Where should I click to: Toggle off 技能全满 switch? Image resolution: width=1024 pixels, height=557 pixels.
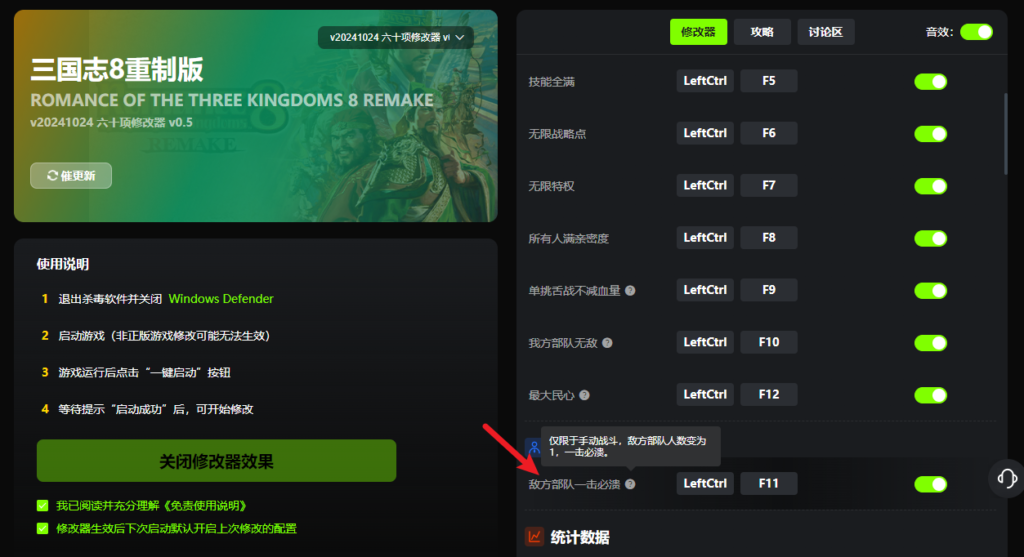point(931,82)
